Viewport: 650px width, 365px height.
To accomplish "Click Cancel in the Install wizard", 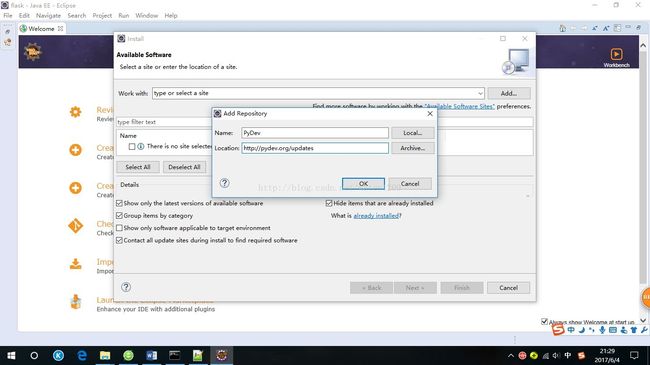I will (508, 288).
